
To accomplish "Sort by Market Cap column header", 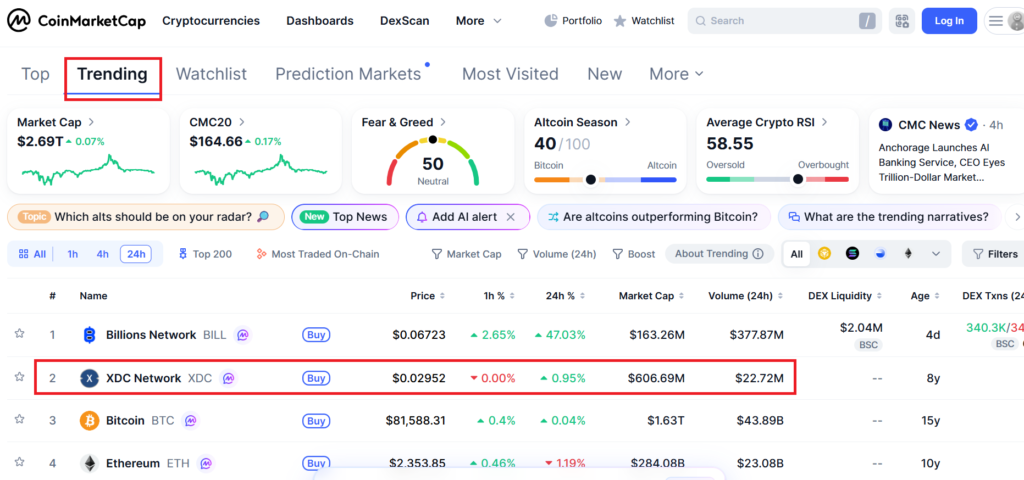I will (651, 296).
